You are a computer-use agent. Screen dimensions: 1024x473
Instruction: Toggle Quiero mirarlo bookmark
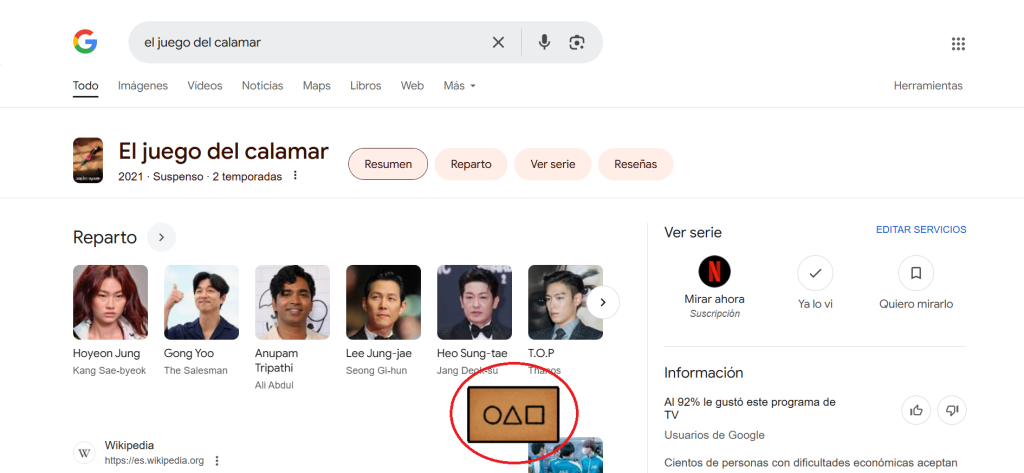pyautogui.click(x=915, y=272)
